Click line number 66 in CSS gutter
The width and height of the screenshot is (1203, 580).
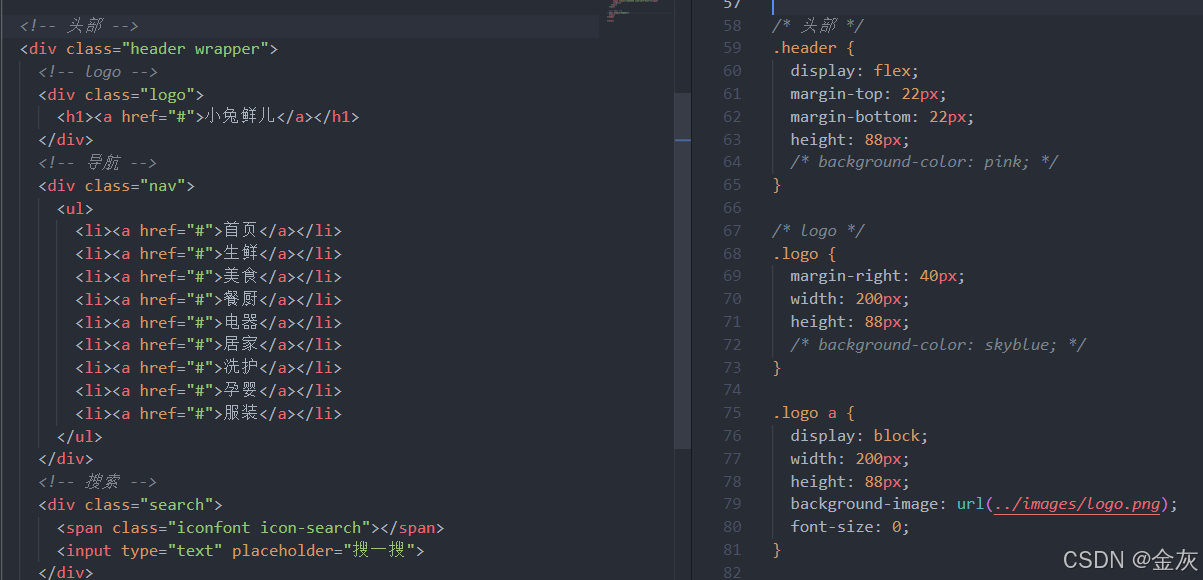732,208
